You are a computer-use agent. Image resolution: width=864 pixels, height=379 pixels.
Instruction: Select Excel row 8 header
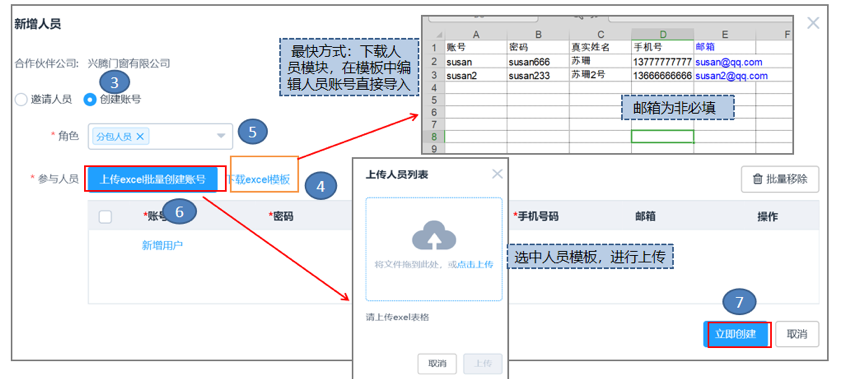433,136
